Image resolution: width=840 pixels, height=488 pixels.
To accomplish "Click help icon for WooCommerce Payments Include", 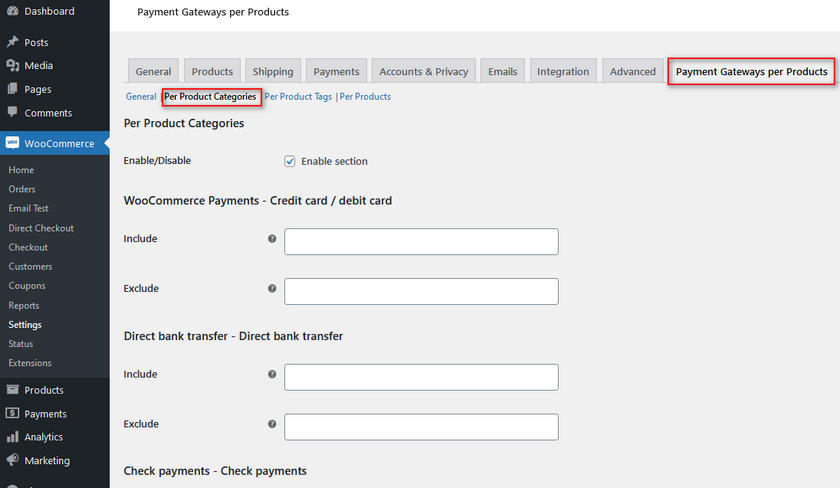I will (x=272, y=239).
